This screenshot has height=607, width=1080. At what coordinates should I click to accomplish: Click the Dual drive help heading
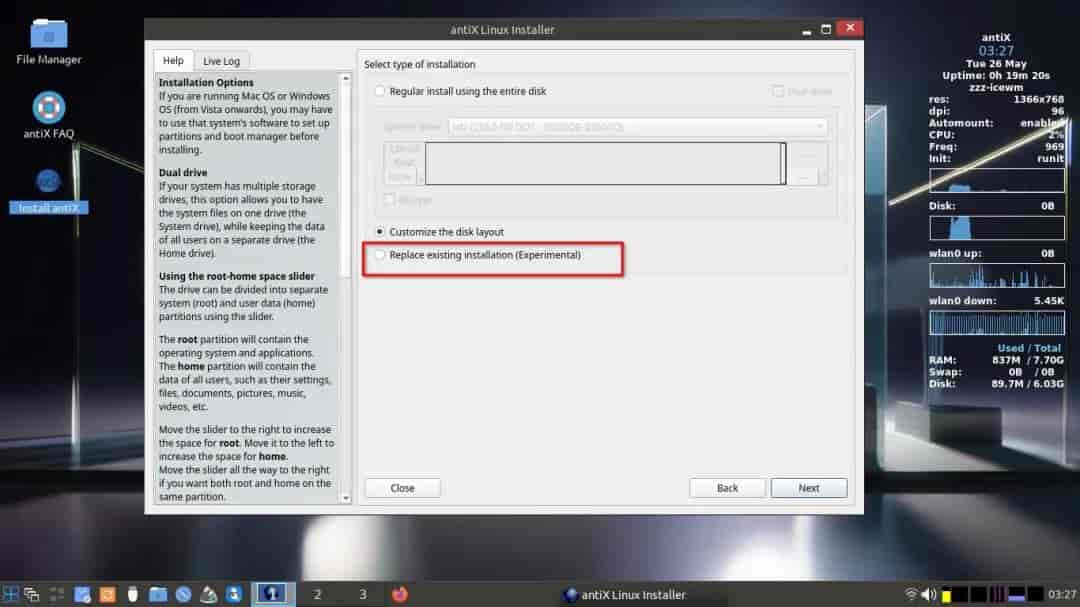183,172
